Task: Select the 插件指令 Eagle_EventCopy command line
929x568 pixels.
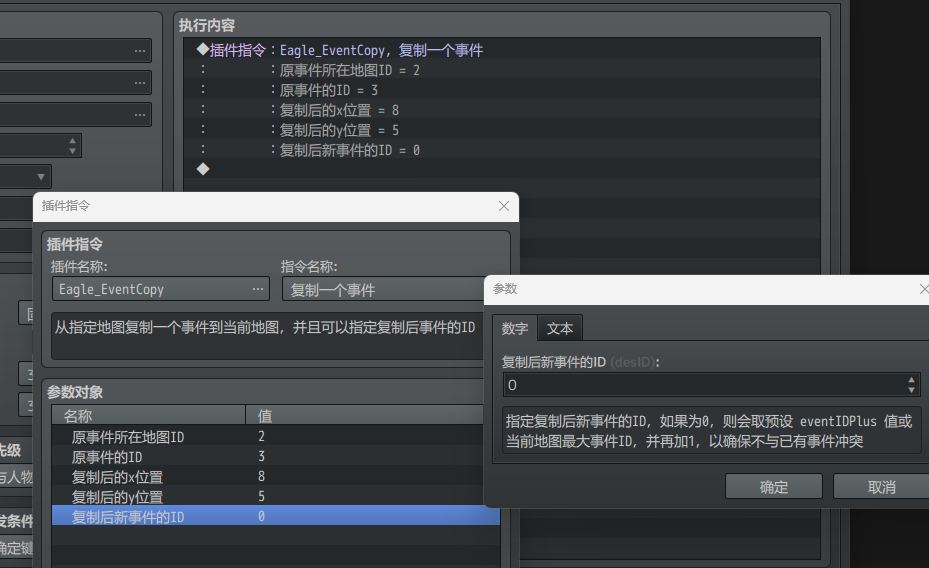Action: pyautogui.click(x=502, y=50)
